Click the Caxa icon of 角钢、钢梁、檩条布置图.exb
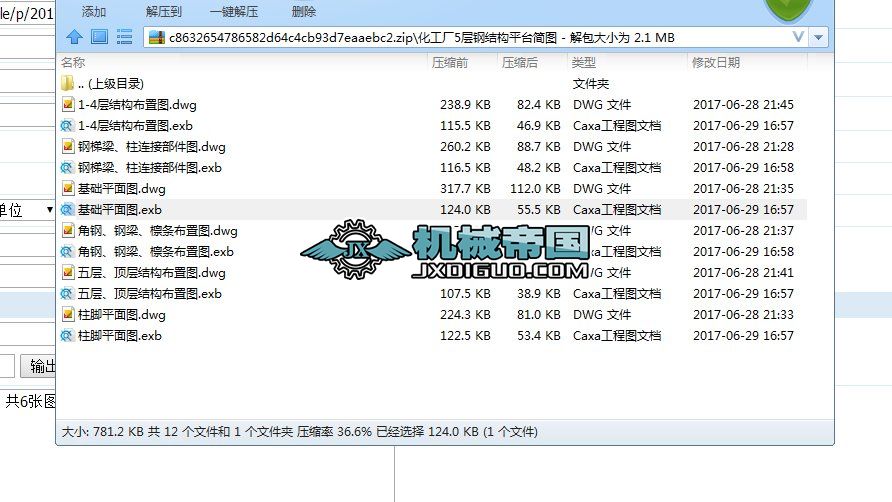 (x=67, y=252)
